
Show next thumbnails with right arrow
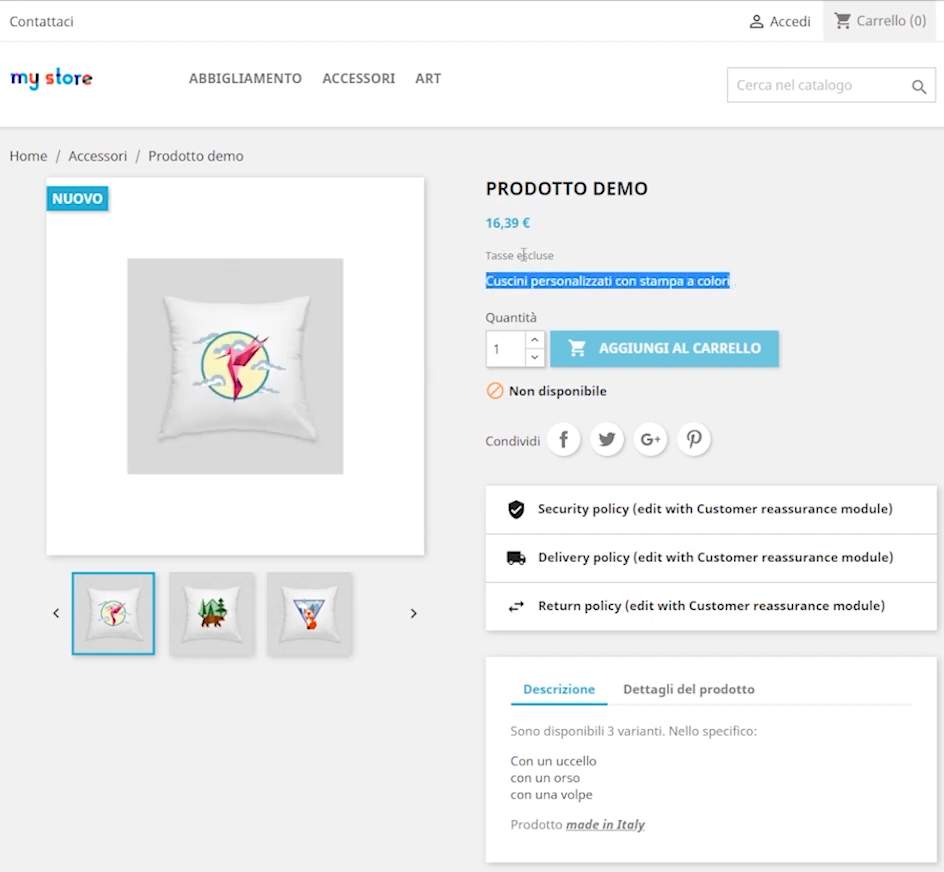[x=413, y=613]
